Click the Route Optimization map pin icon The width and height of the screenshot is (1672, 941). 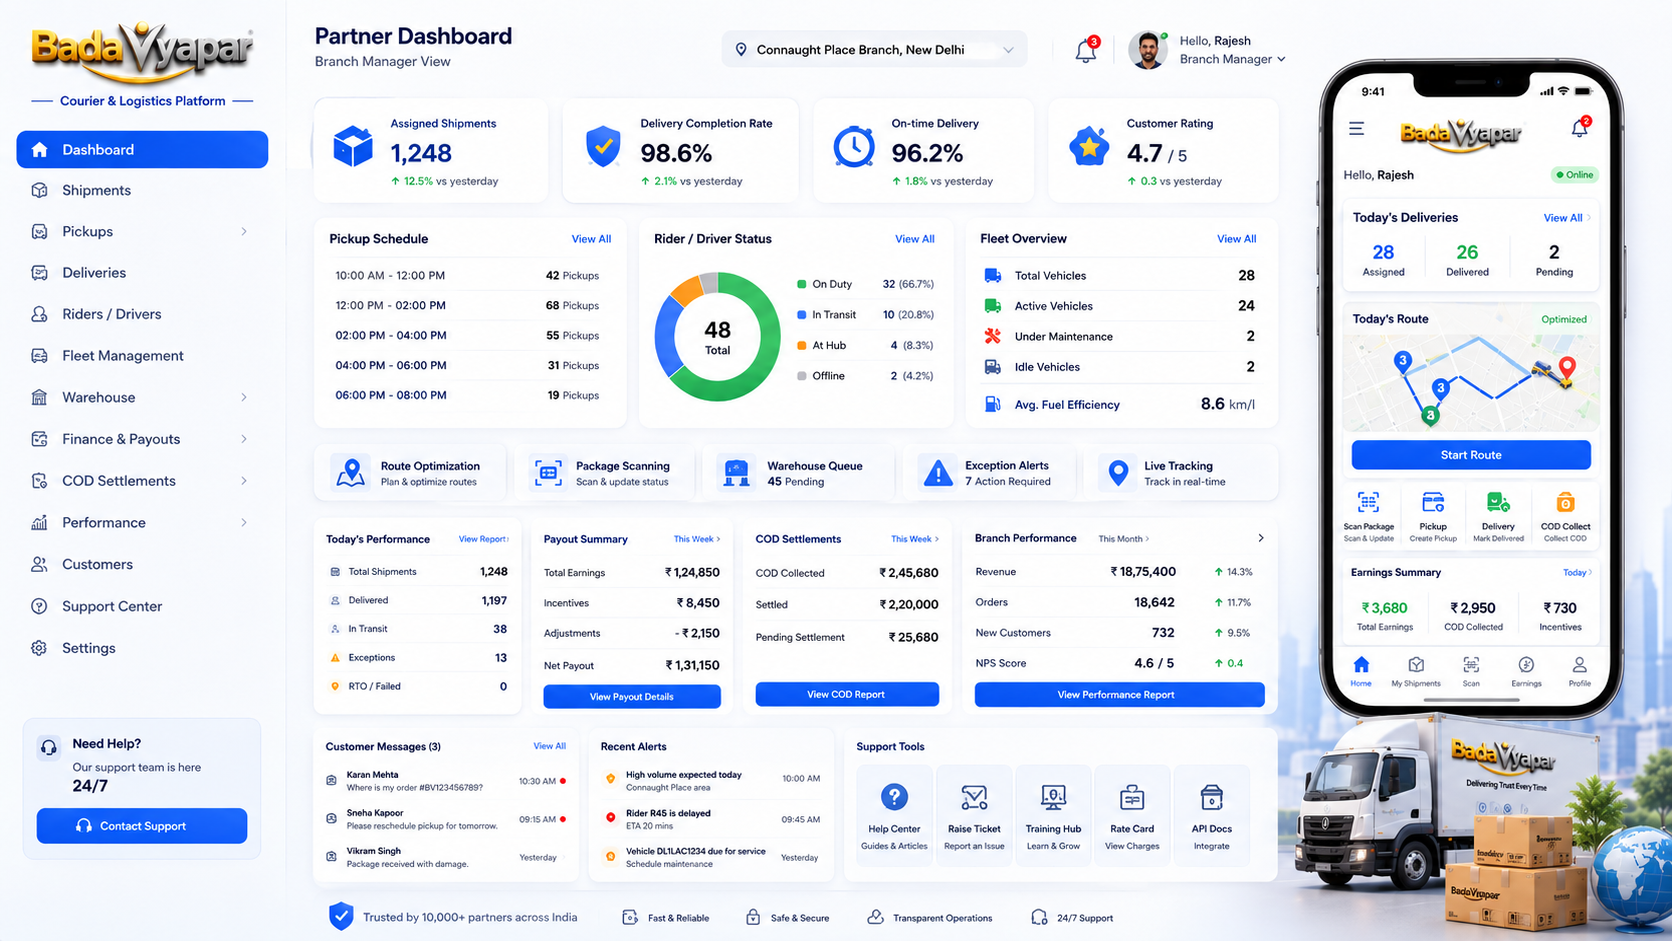click(350, 472)
